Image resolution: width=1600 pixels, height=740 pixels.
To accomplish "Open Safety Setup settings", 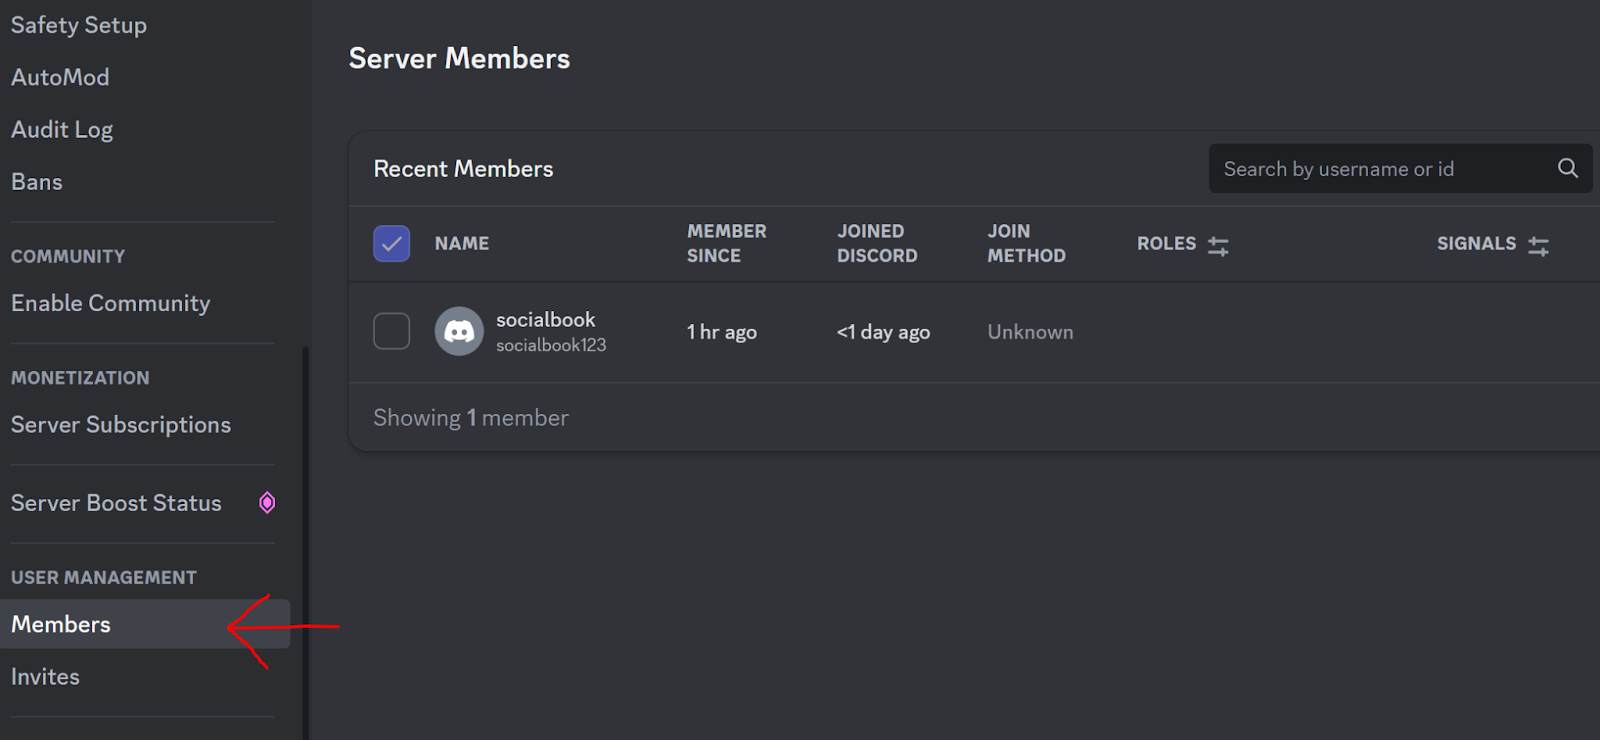I will coord(79,25).
